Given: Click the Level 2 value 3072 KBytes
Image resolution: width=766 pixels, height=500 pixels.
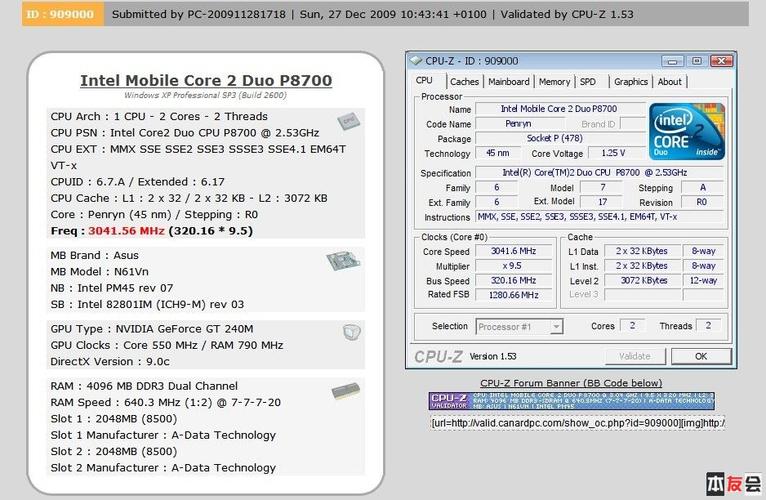Looking at the screenshot, I should coord(641,281).
